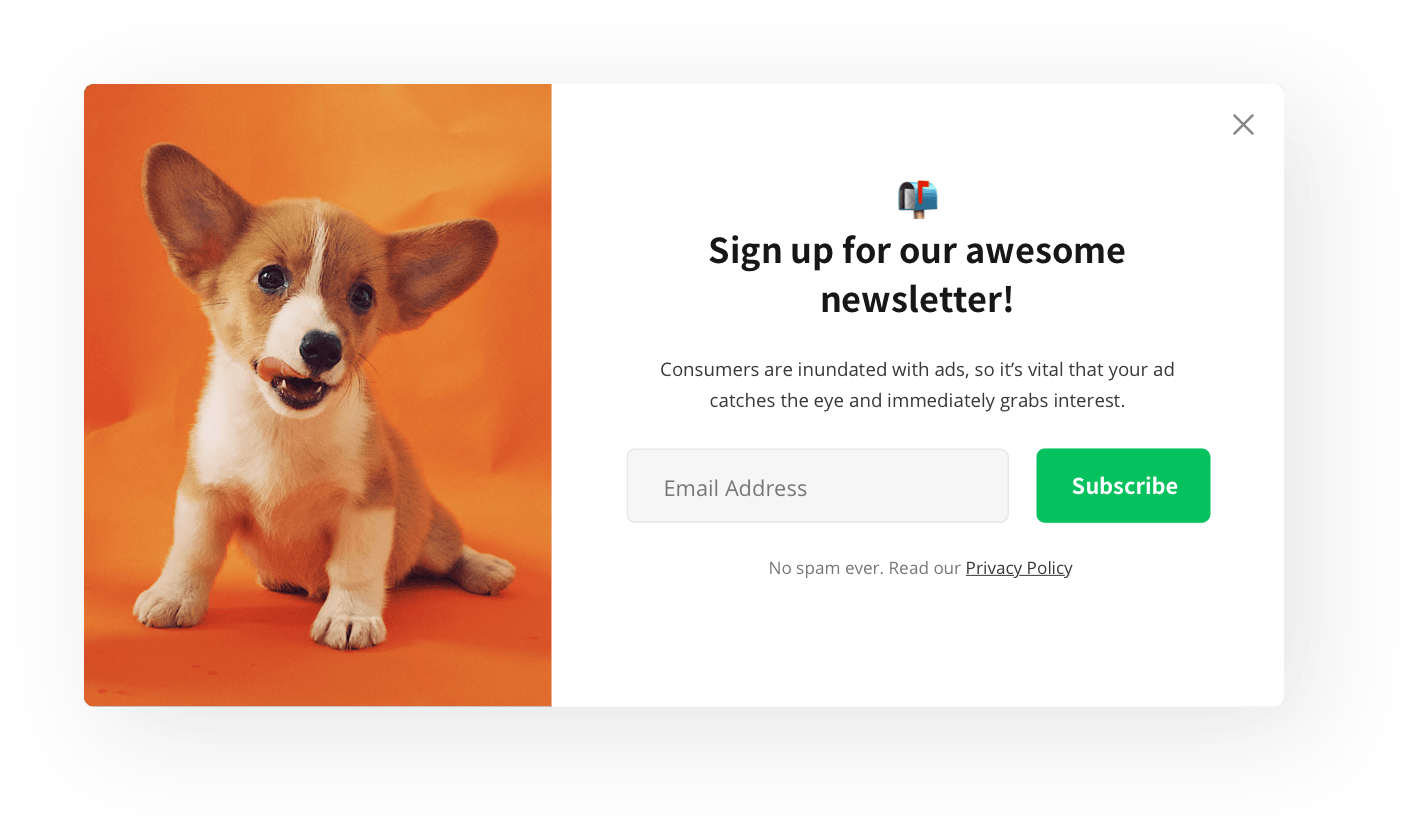Close the newsletter popup with the X
The image size is (1416, 837).
pos(1243,124)
